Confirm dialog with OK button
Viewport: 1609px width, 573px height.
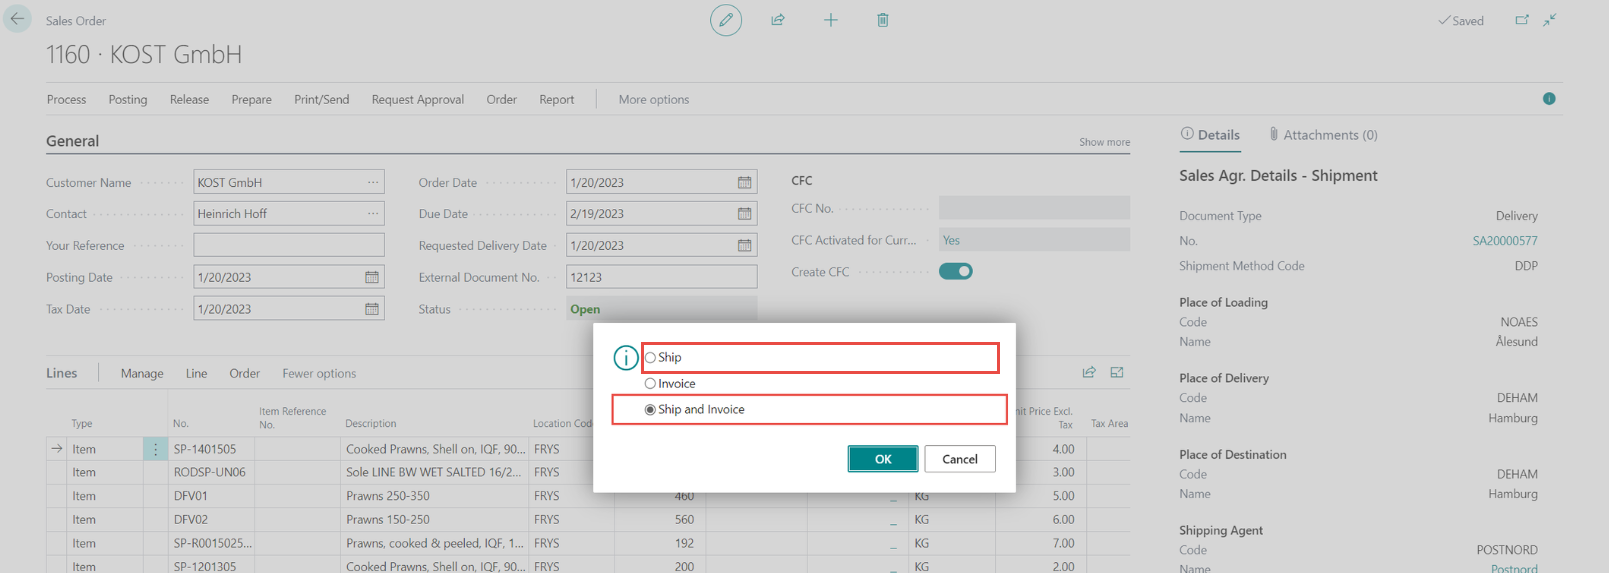click(x=883, y=459)
